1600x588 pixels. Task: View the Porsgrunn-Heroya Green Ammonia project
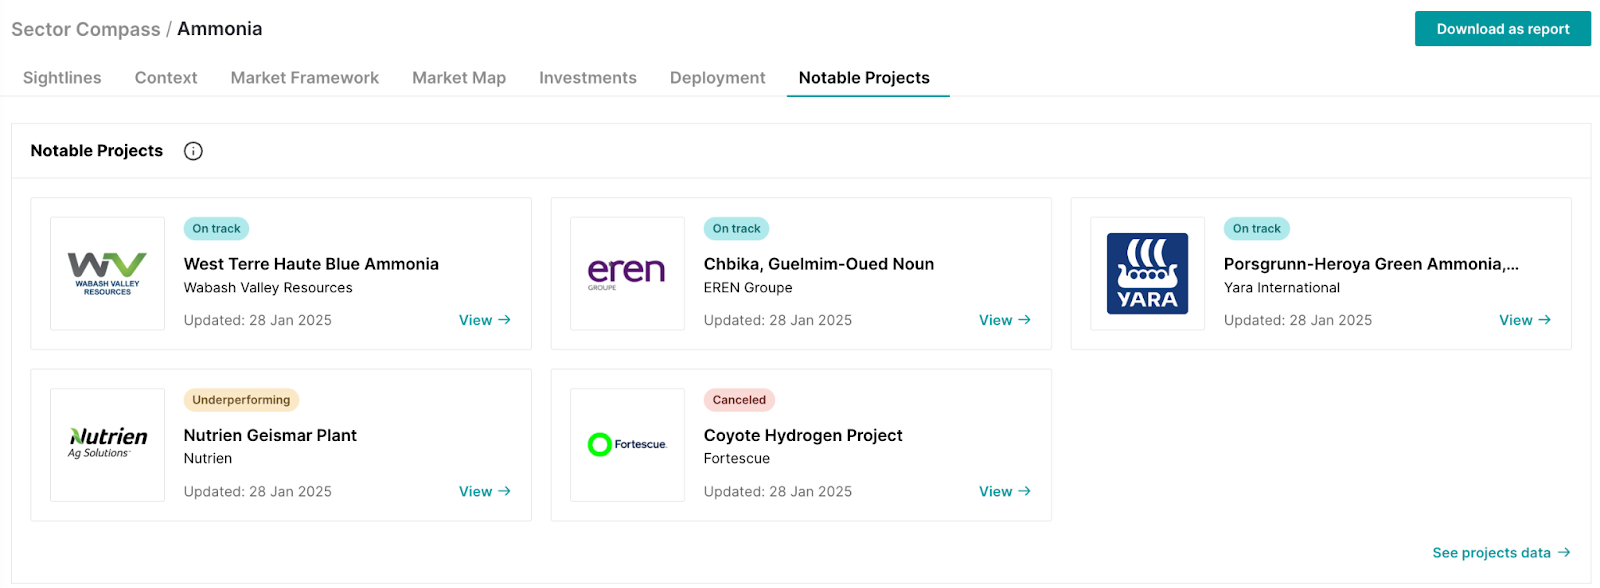[x=1525, y=320]
